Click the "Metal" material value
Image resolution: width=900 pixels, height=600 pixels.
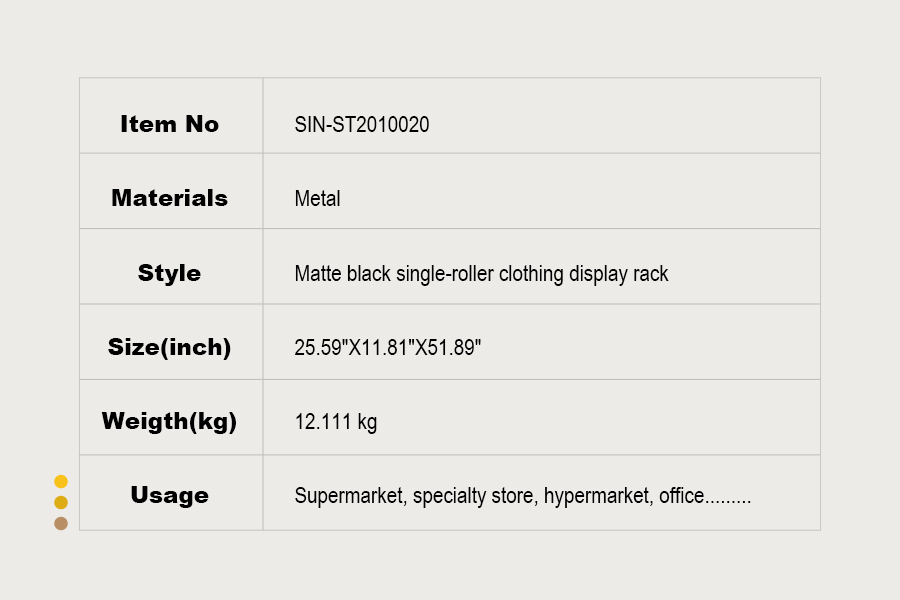tap(317, 199)
